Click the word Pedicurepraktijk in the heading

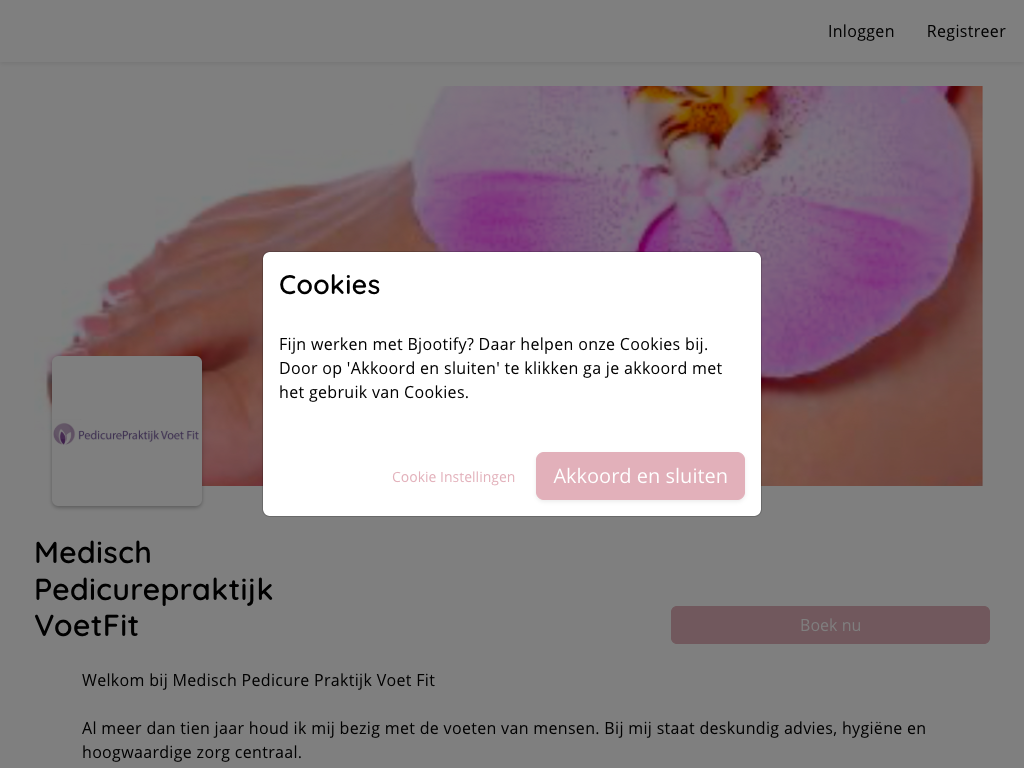[x=153, y=590]
